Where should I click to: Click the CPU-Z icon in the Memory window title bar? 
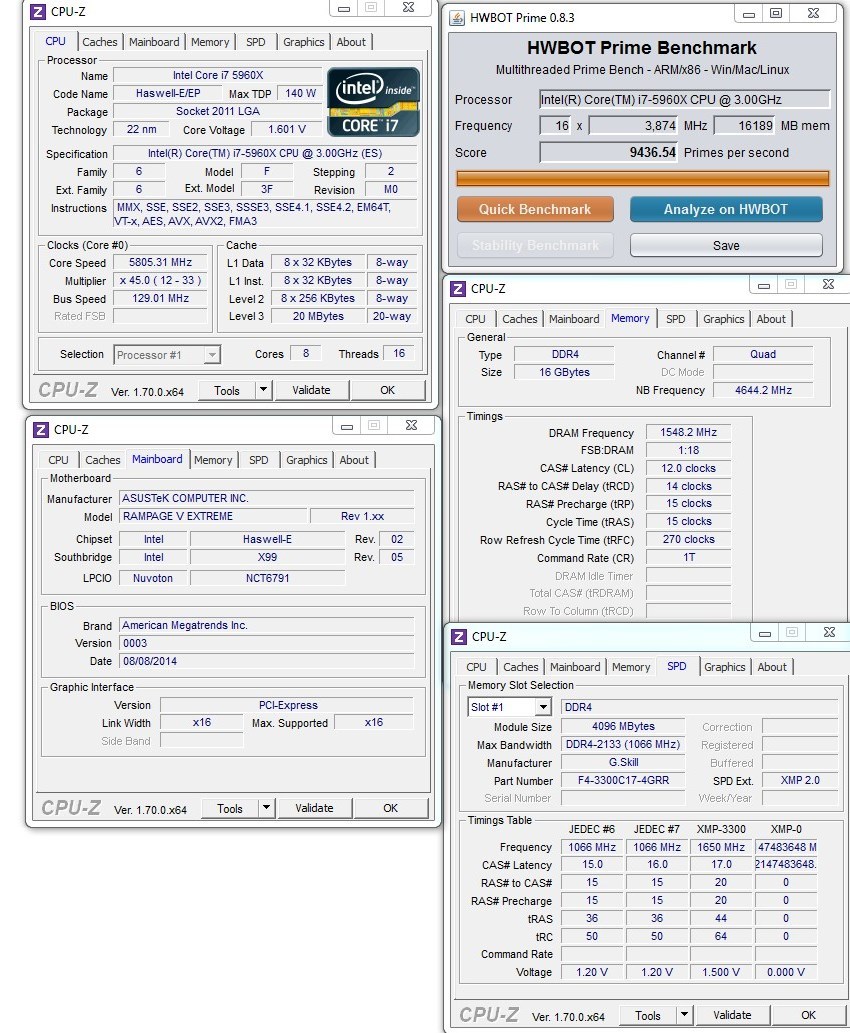(x=458, y=289)
